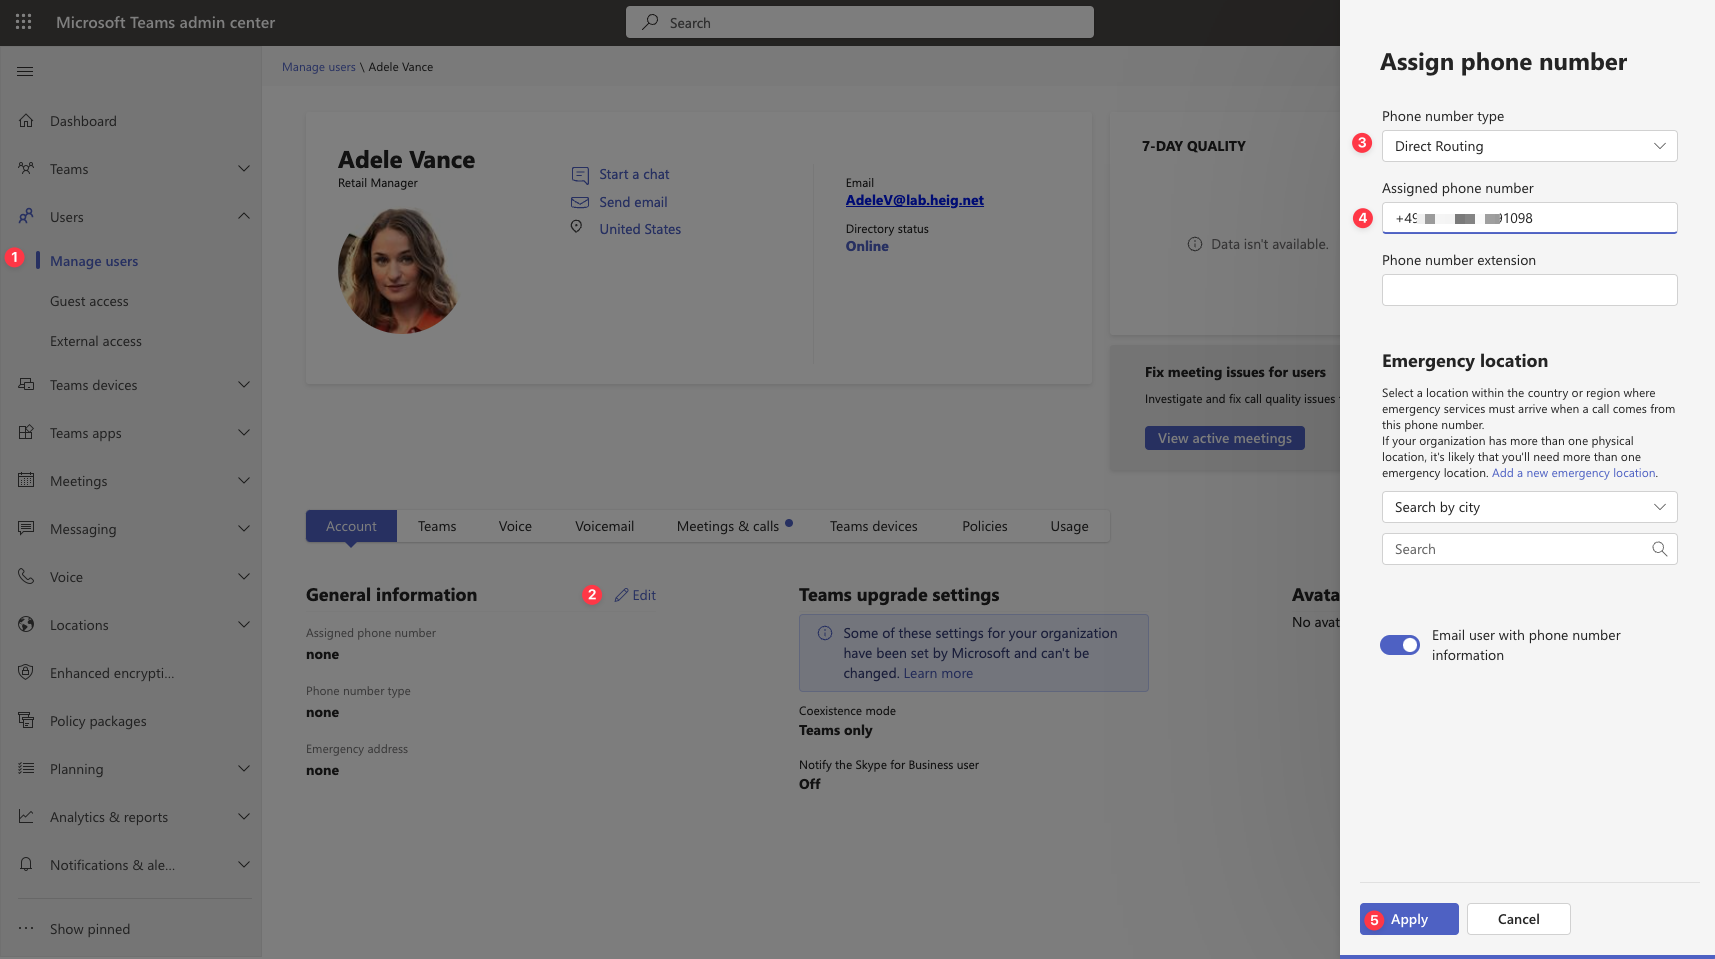
Task: Click the magnifier icon in emergency location search
Action: [1660, 549]
